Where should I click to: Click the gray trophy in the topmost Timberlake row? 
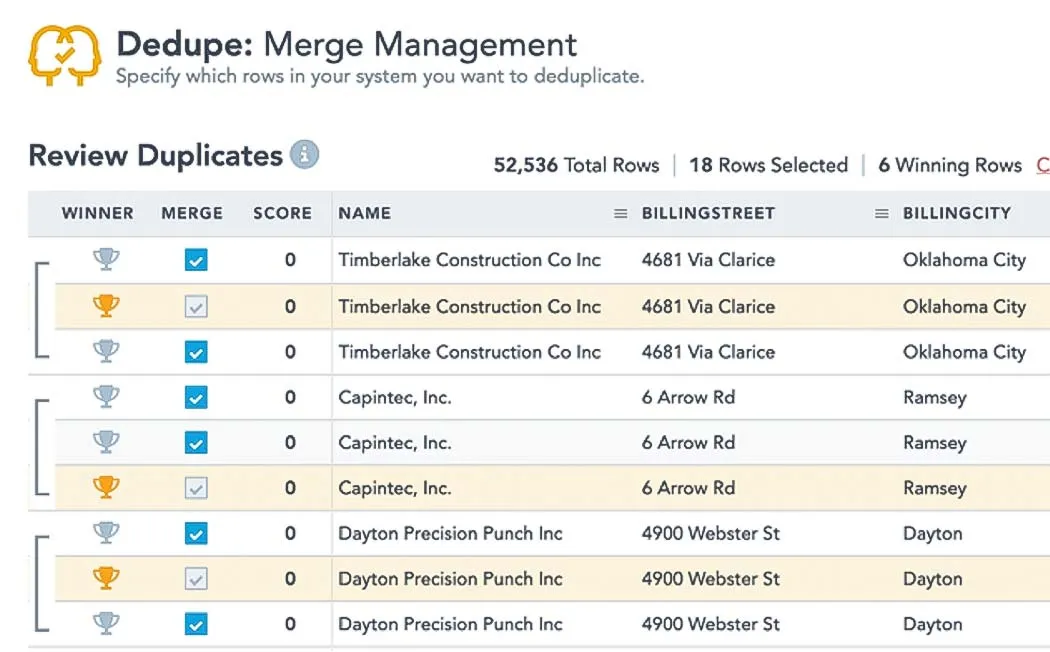[106, 259]
